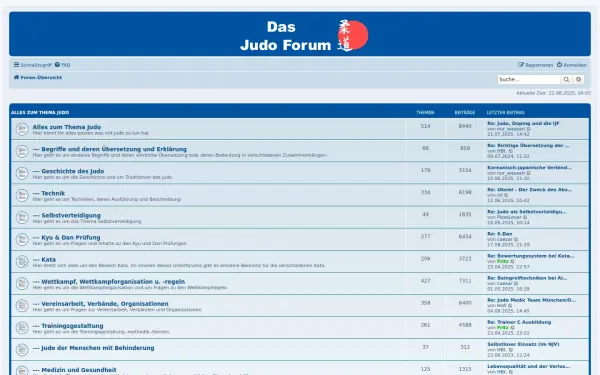Screen dimensions: 600x375
Task: View latest post icon in Alles zum Thema Judo row
Action: coord(529,129)
